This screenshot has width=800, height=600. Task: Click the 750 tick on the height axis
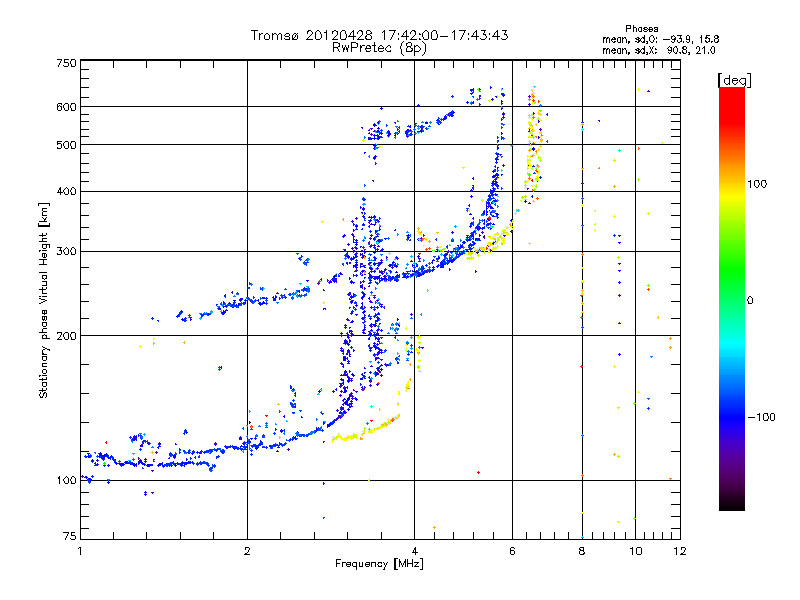[x=66, y=63]
